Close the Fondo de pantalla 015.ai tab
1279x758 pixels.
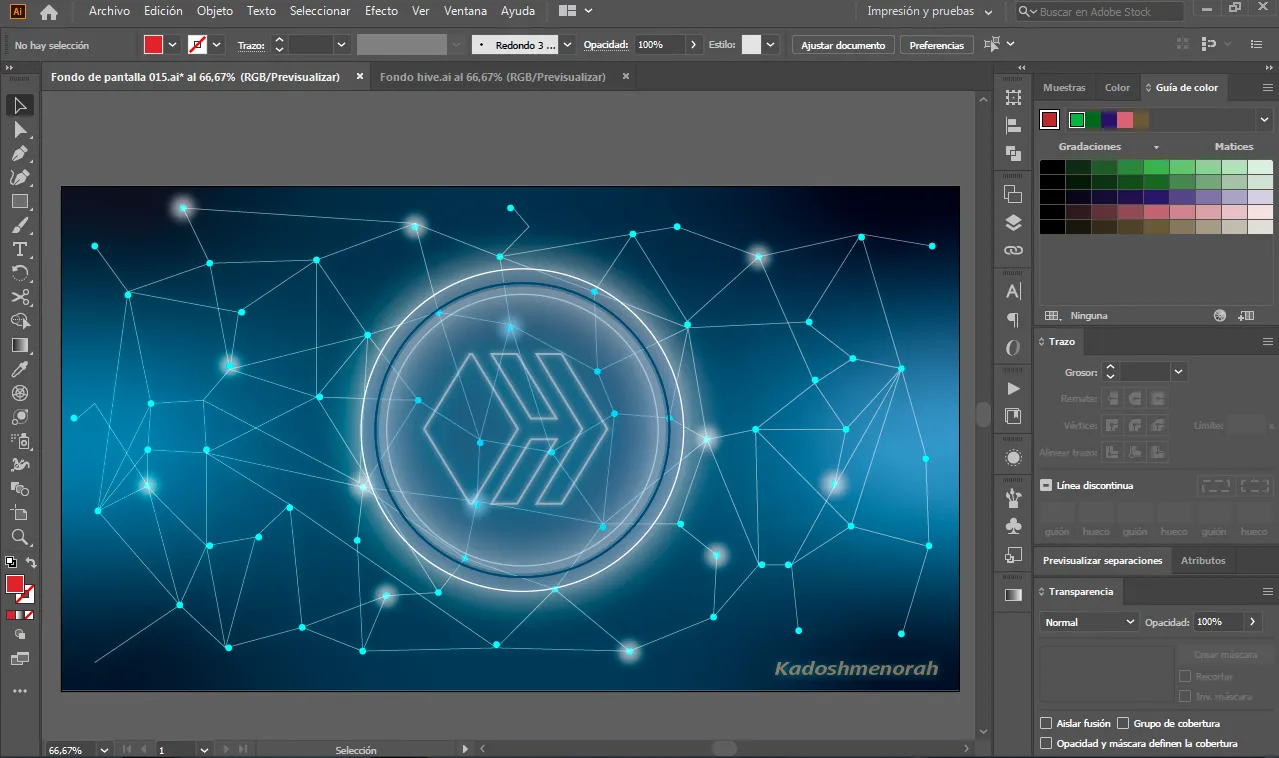pyautogui.click(x=360, y=76)
